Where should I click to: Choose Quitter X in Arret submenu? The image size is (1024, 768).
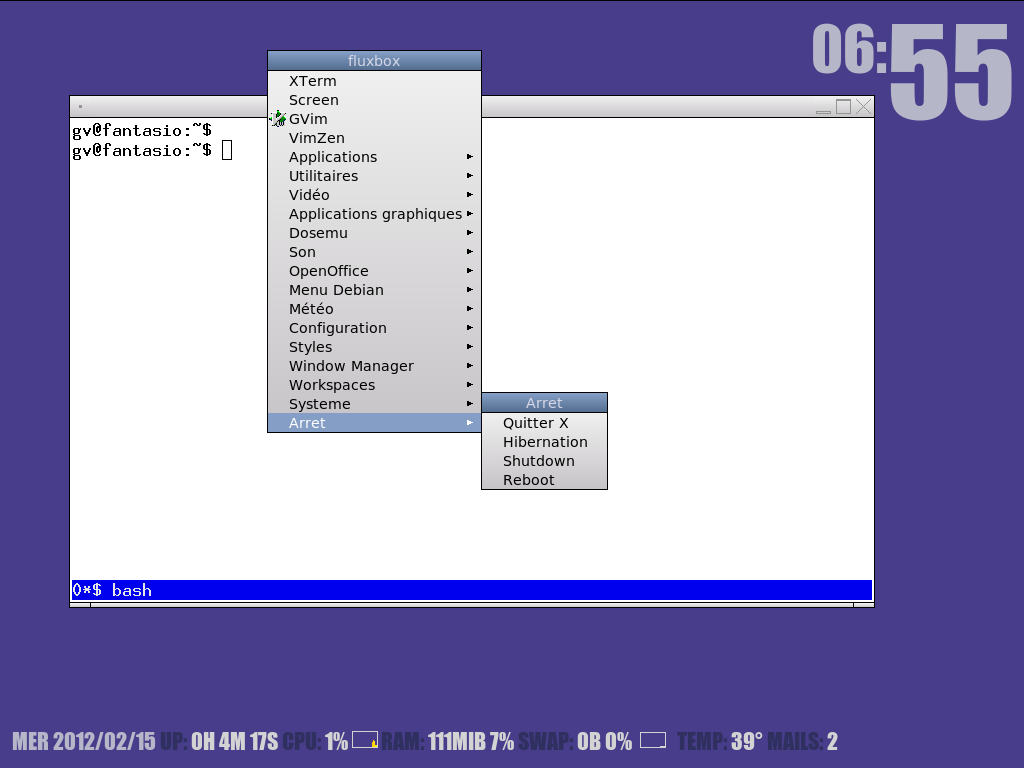544,423
